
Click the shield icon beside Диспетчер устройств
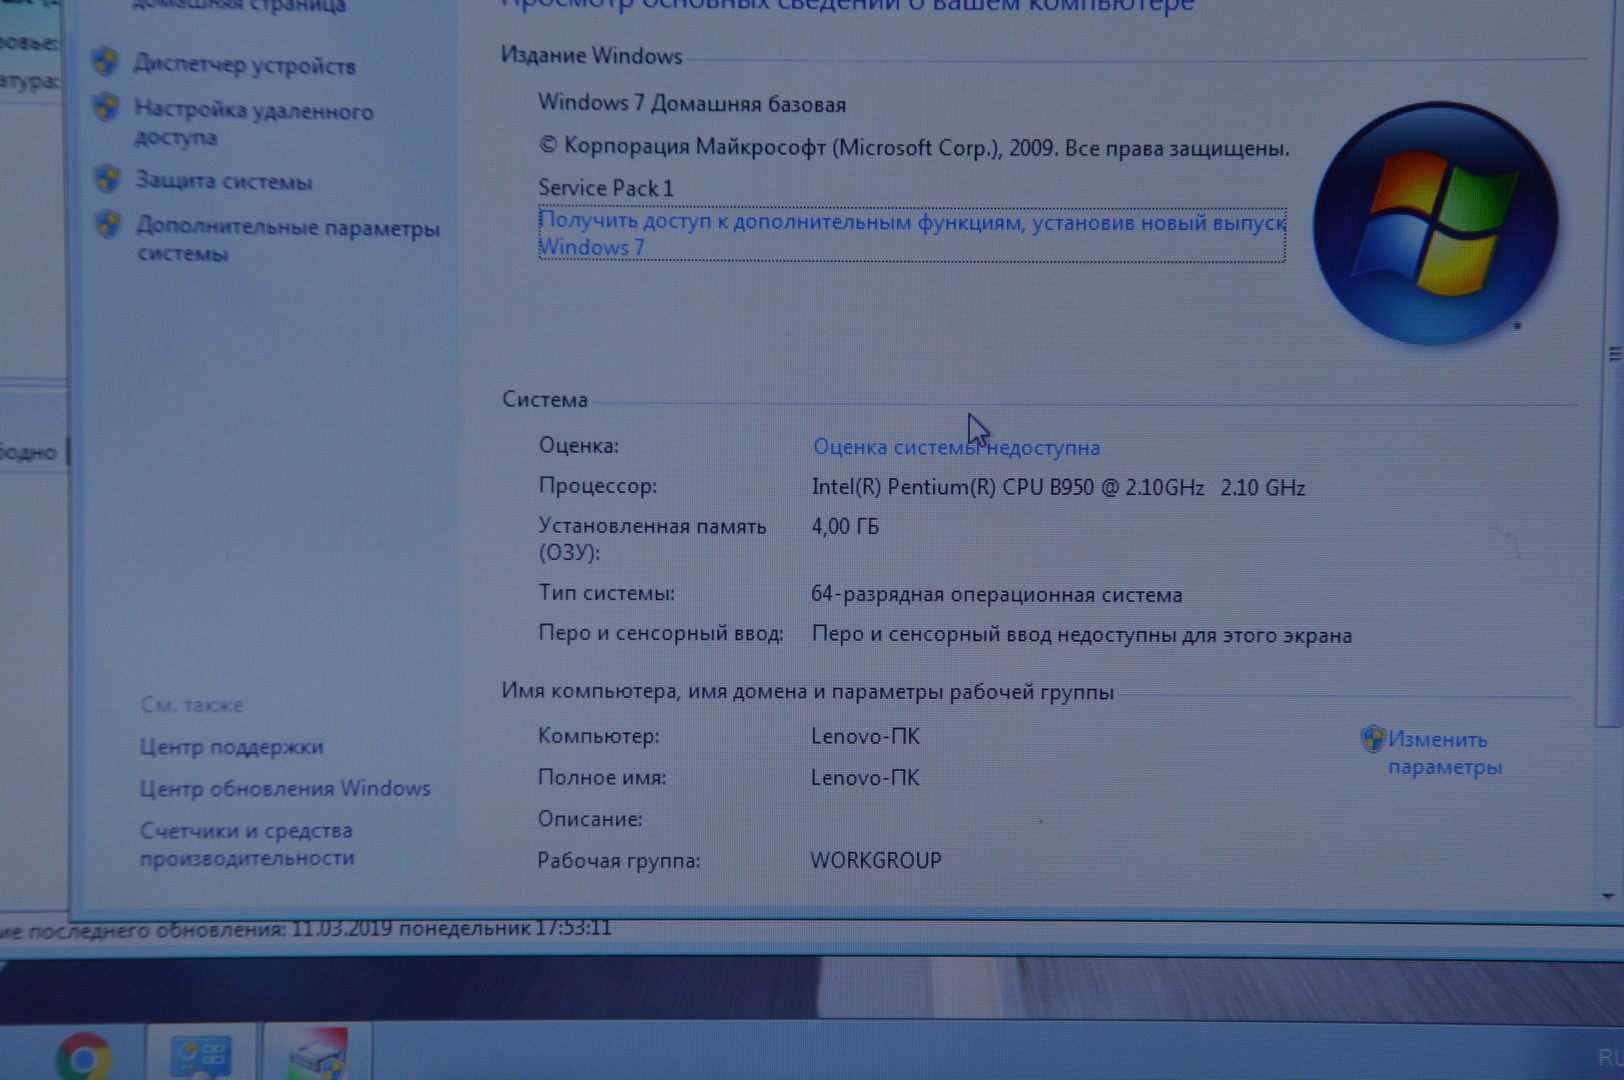pos(105,62)
